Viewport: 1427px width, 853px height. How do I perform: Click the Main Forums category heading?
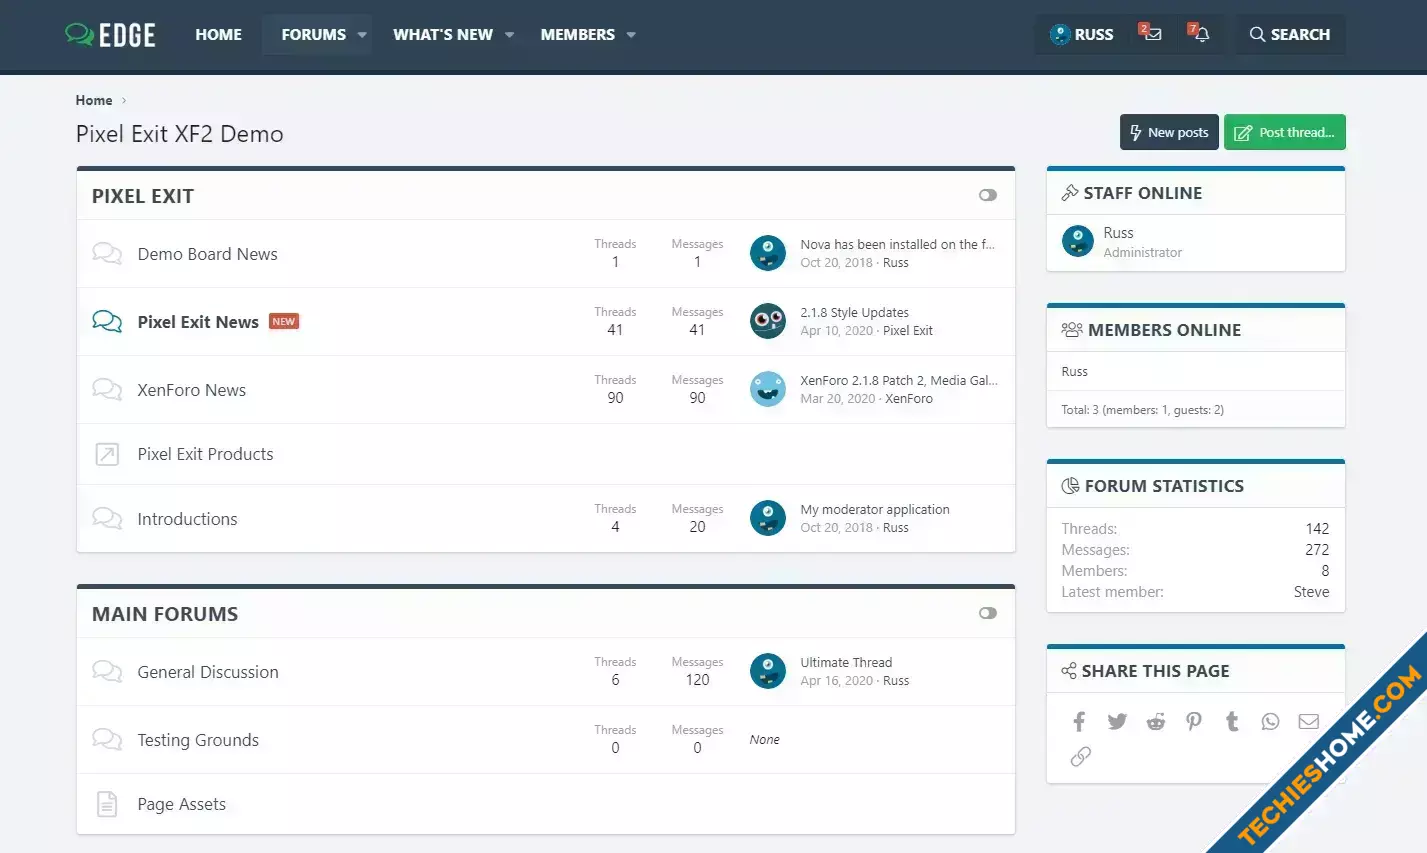click(165, 614)
